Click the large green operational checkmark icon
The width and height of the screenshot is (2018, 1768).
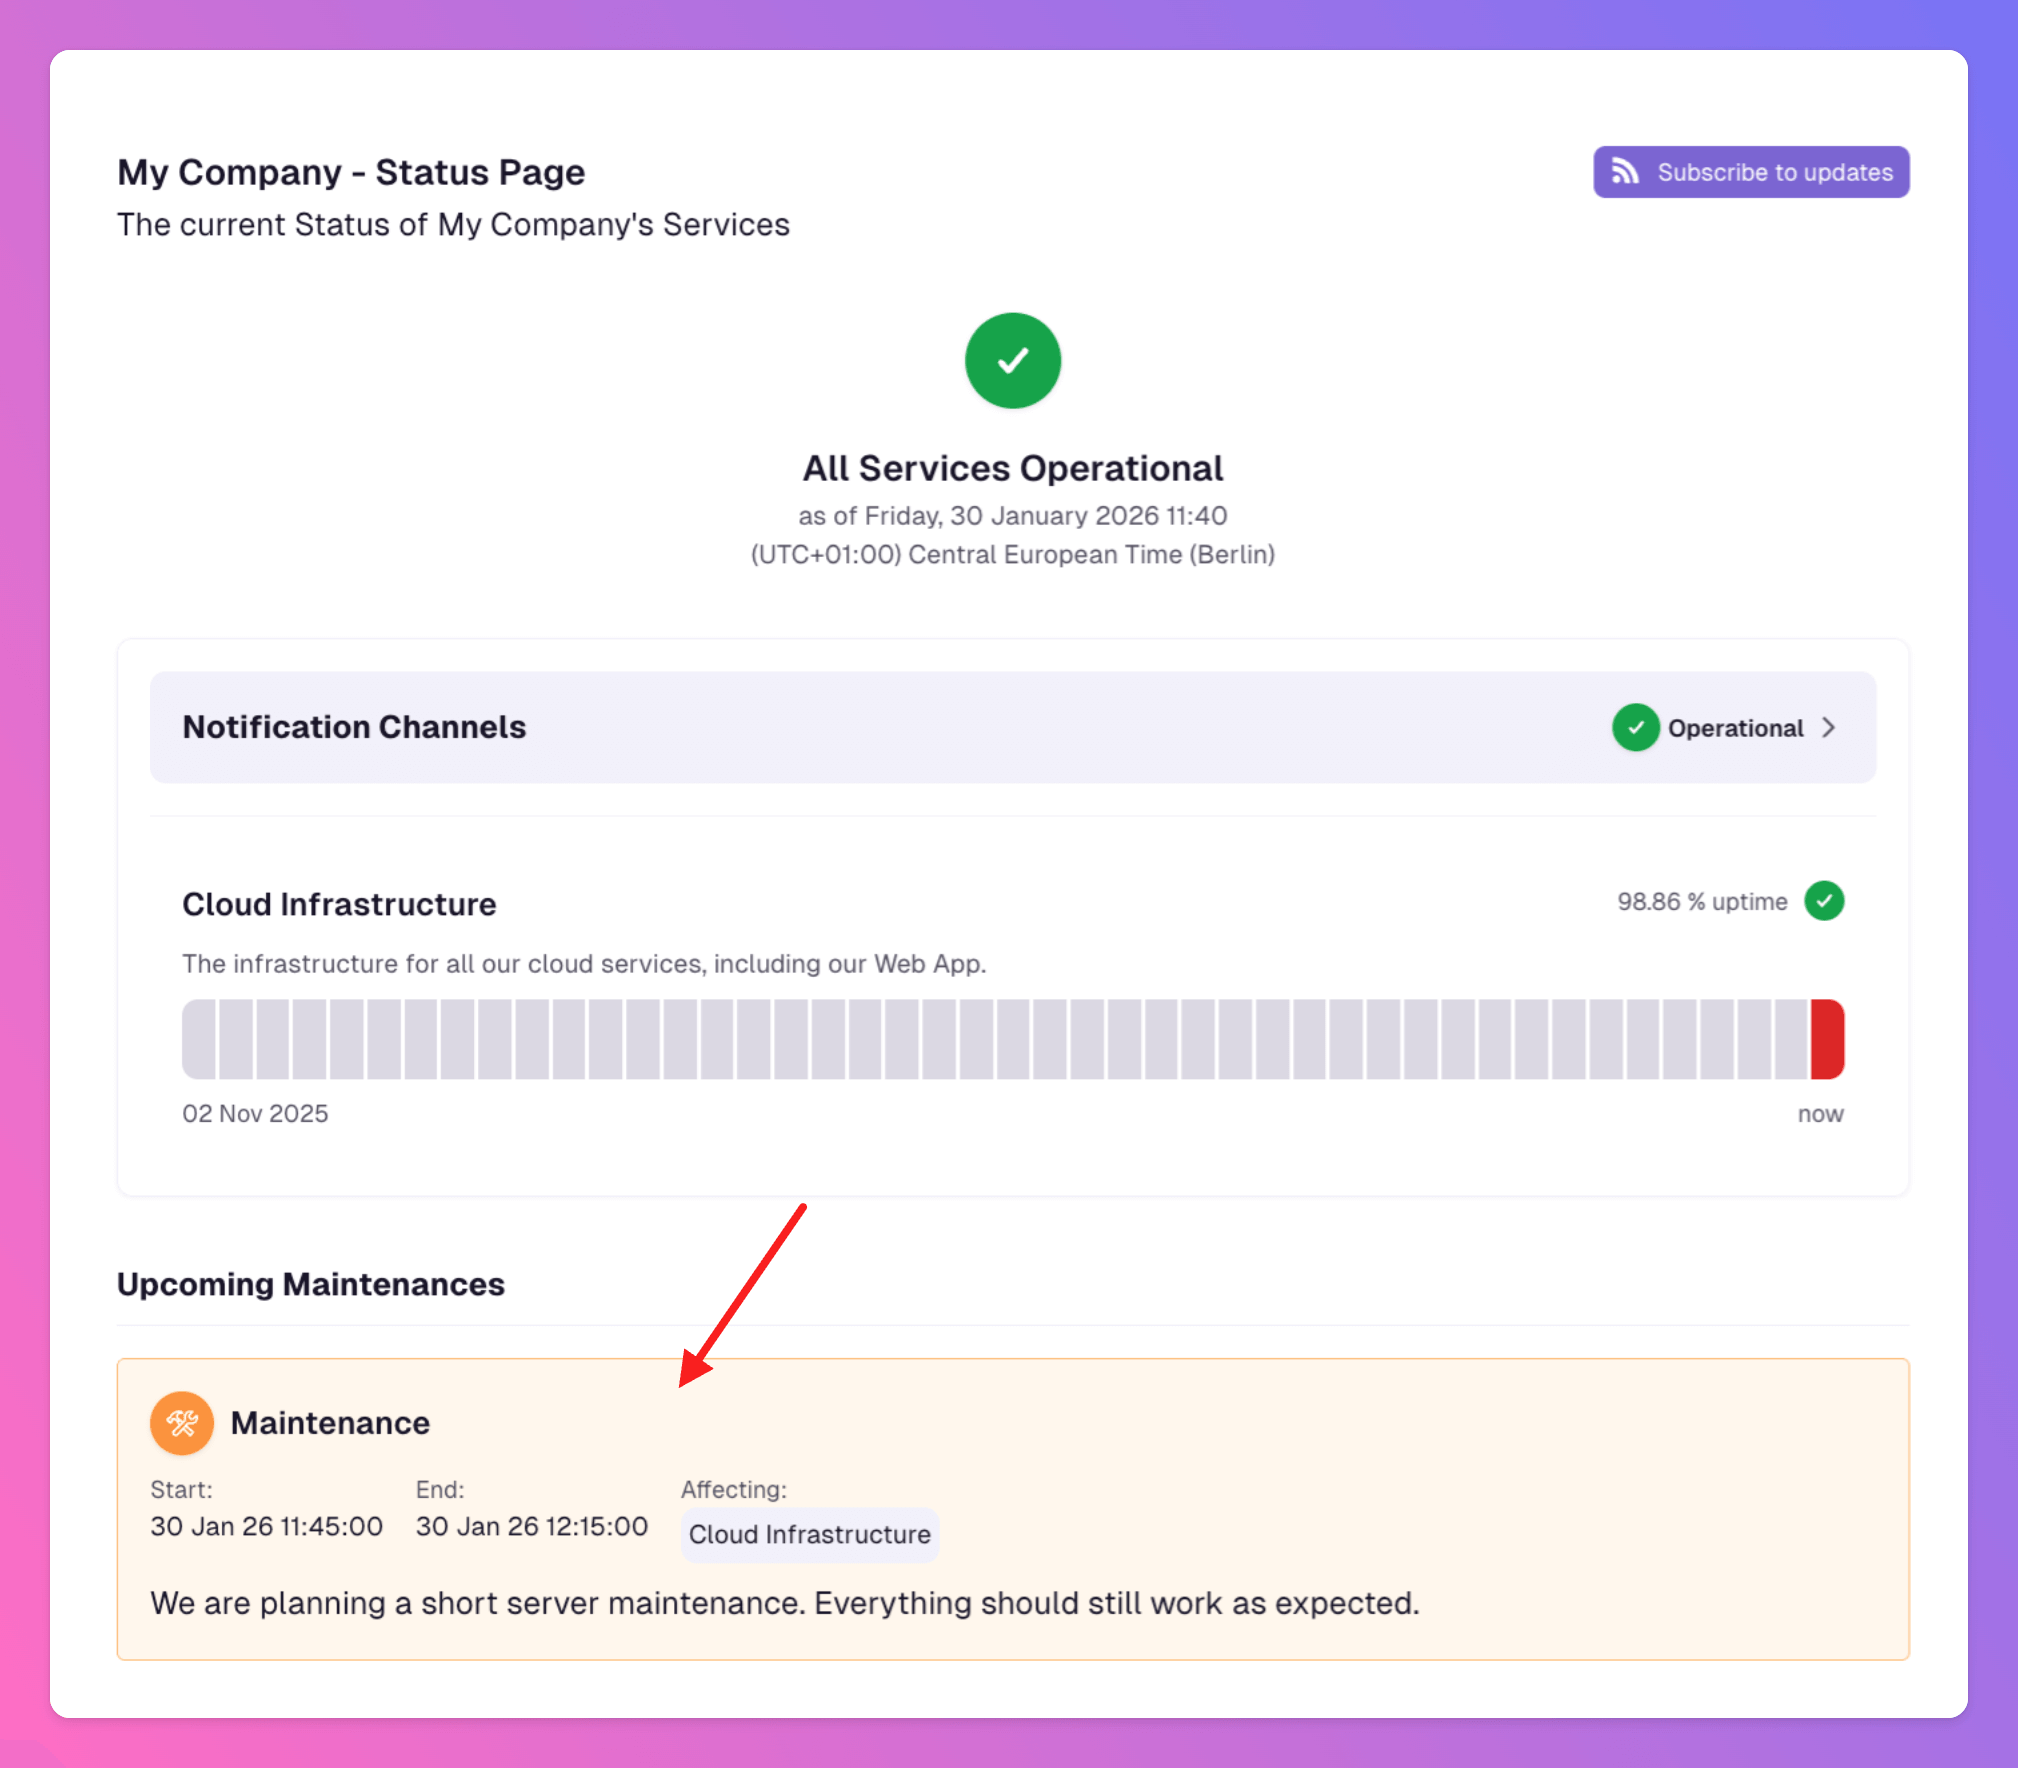1012,361
